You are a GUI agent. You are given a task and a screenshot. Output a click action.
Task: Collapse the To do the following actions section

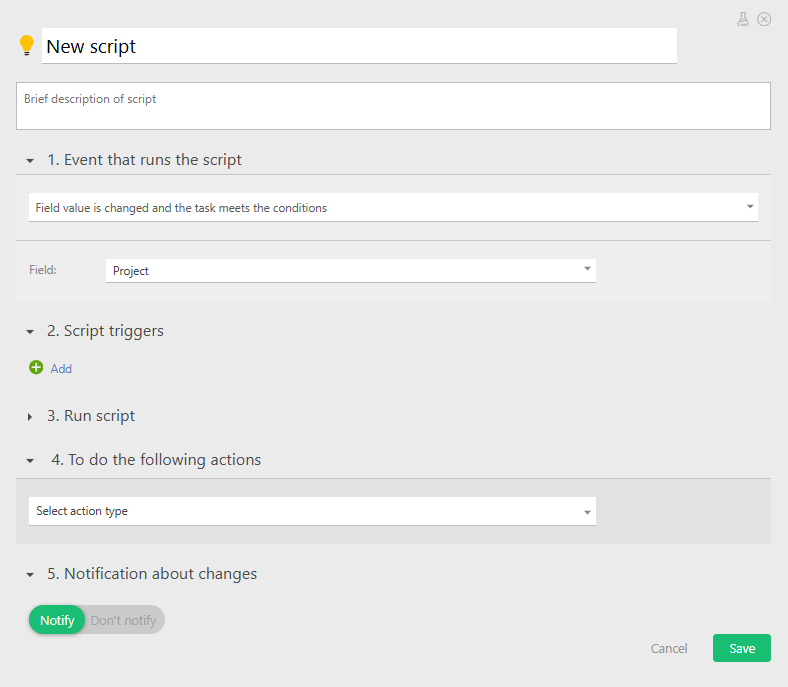[x=30, y=461]
